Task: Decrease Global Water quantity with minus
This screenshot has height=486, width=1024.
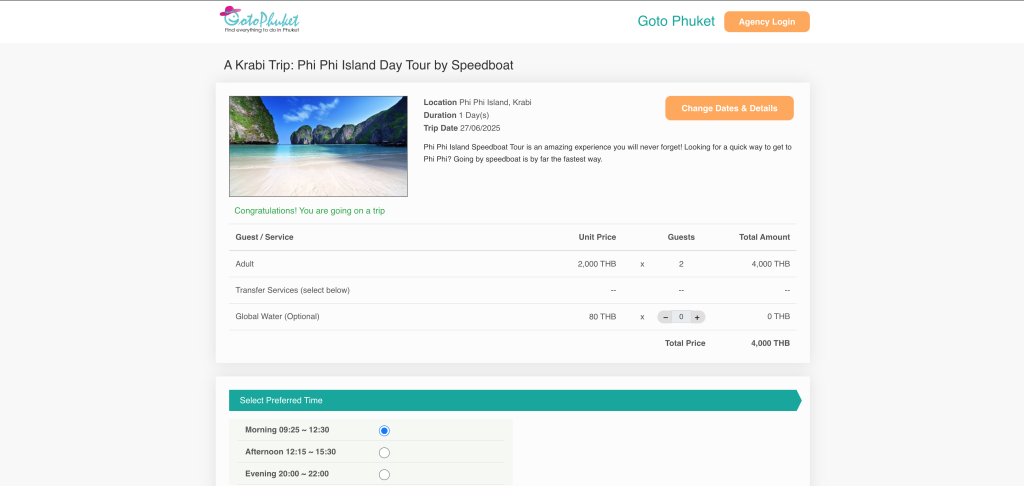Action: pyautogui.click(x=666, y=317)
